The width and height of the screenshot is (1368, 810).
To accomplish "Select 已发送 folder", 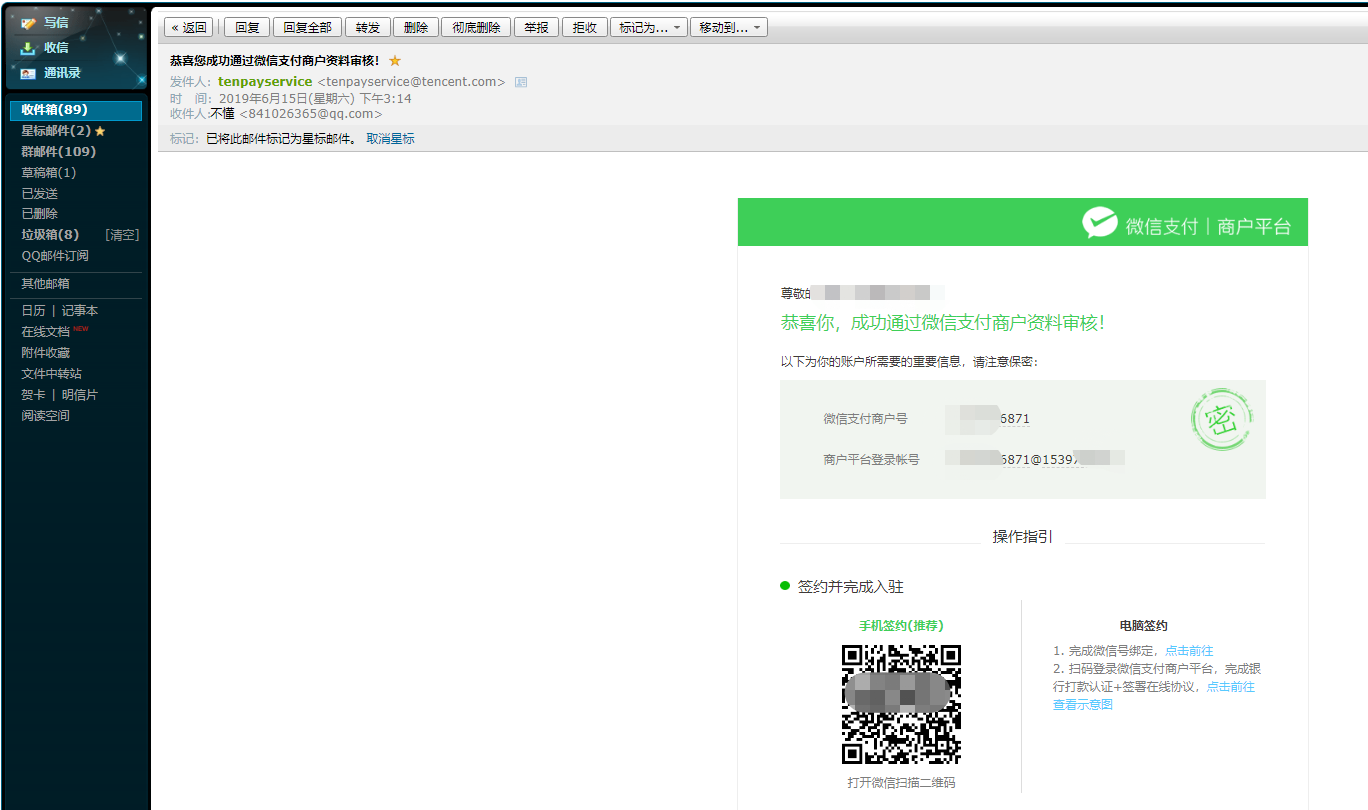I will point(40,194).
